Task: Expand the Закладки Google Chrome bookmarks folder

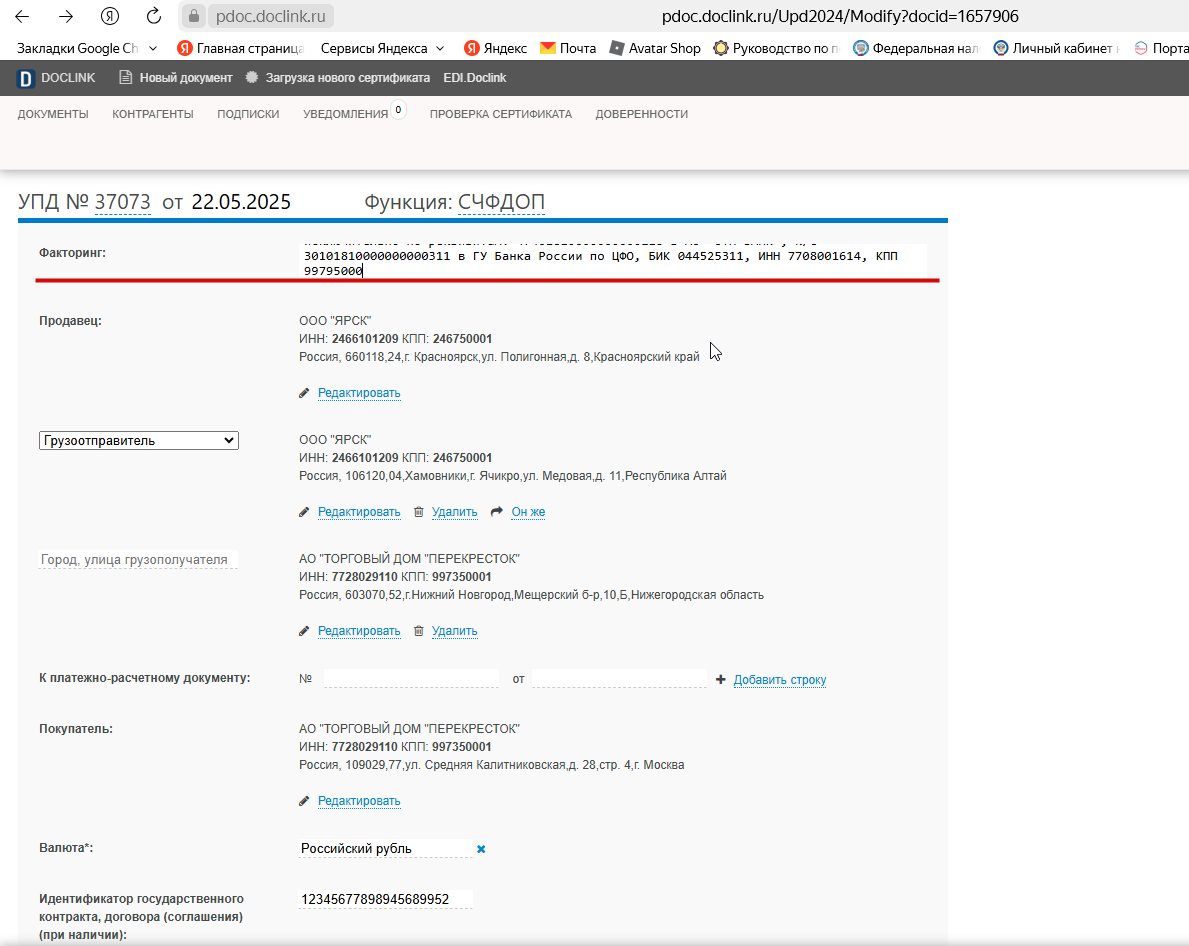Action: point(86,48)
